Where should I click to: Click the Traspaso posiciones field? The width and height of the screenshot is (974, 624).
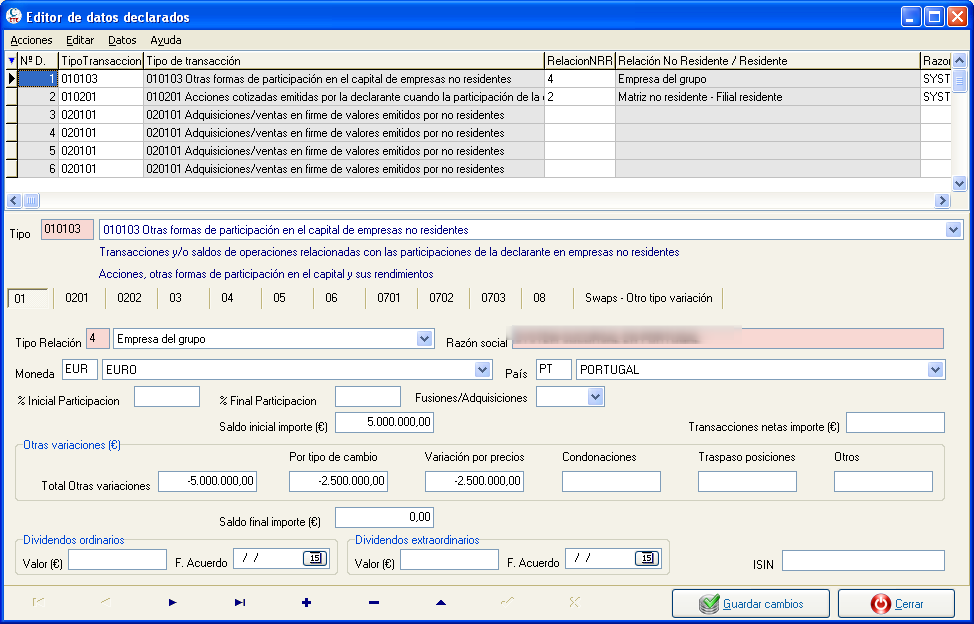pyautogui.click(x=747, y=481)
